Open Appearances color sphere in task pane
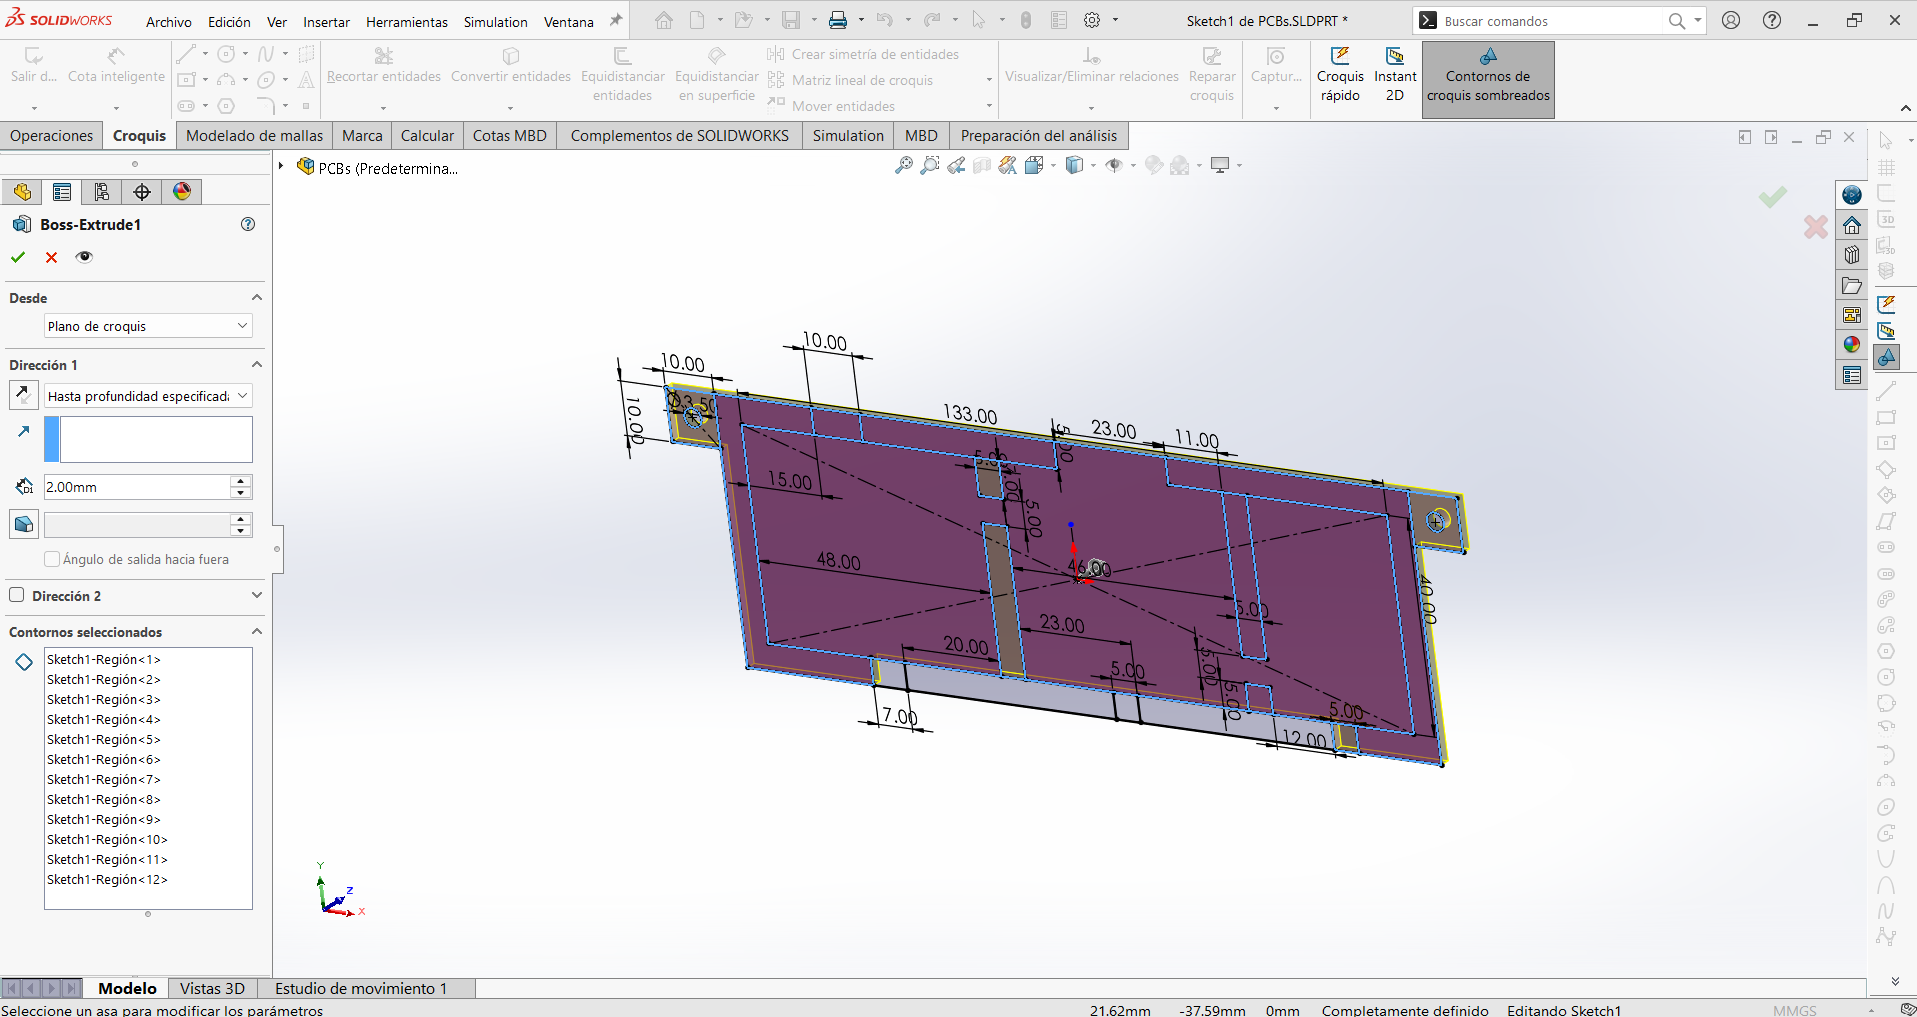The height and width of the screenshot is (1017, 1917). [1852, 345]
